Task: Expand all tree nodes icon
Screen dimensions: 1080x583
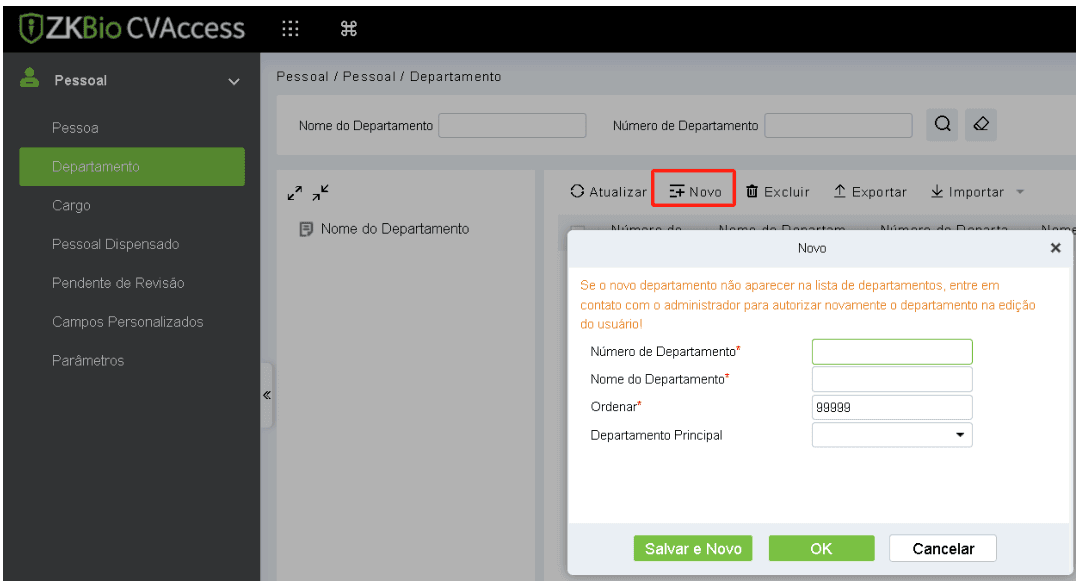Action: coord(295,193)
